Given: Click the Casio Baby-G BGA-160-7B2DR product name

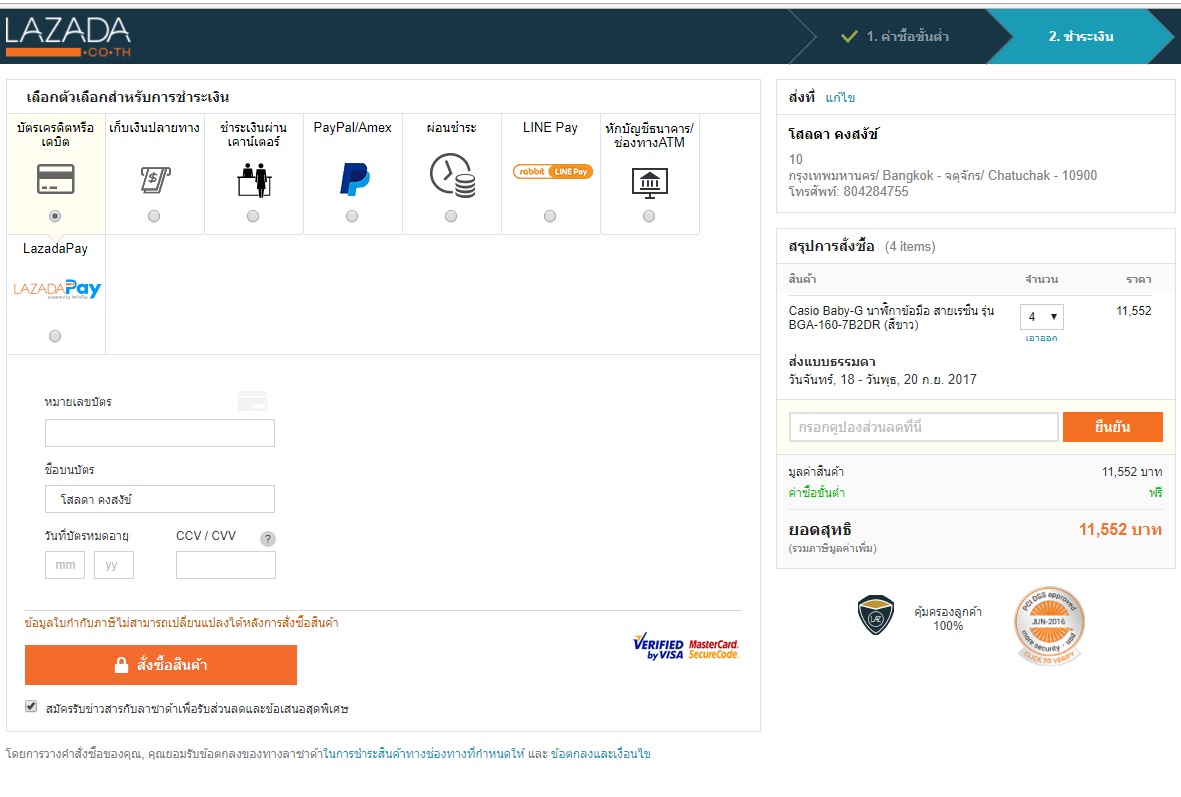Looking at the screenshot, I should tap(891, 318).
